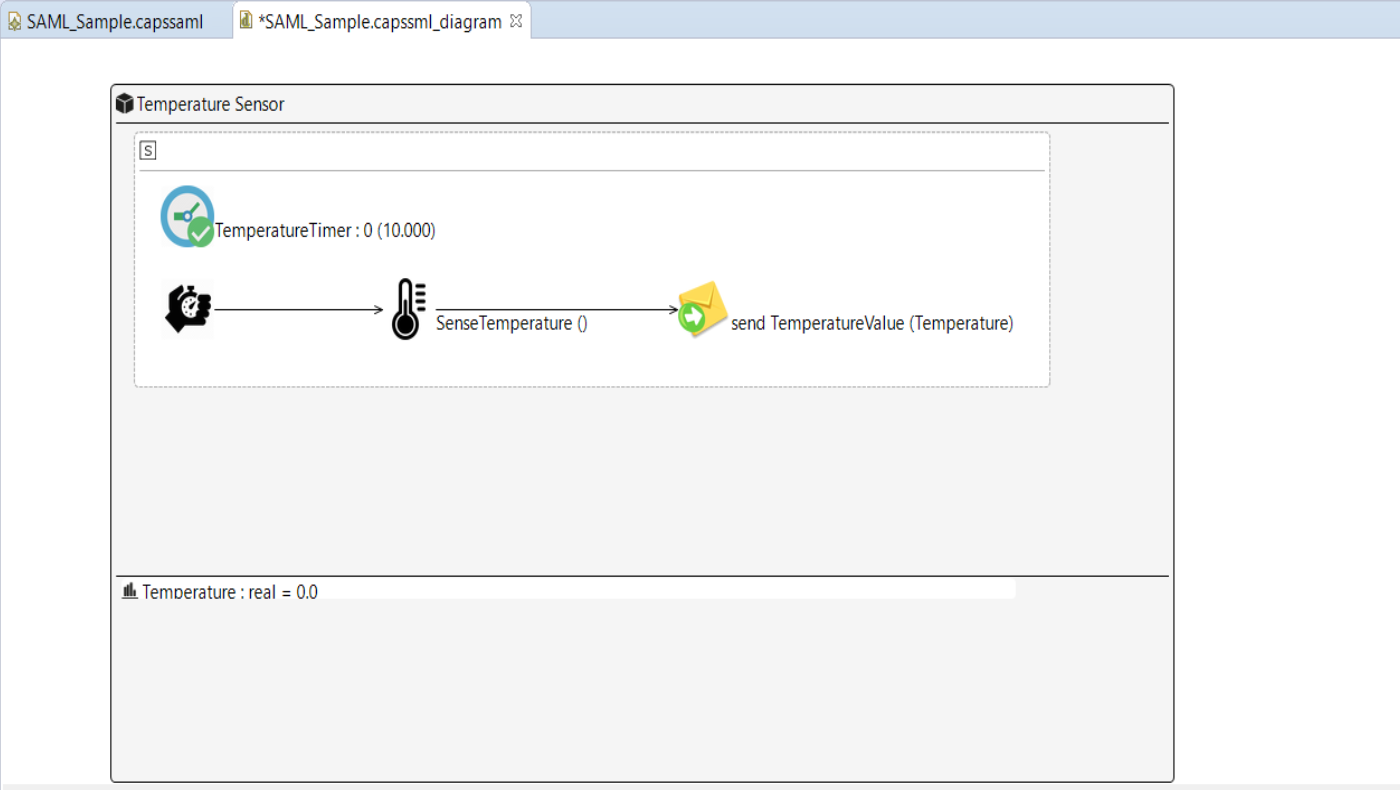Viewport: 1400px width, 790px height.
Task: Click the TemperatureTimer : 0 (10.000) label
Action: point(325,231)
